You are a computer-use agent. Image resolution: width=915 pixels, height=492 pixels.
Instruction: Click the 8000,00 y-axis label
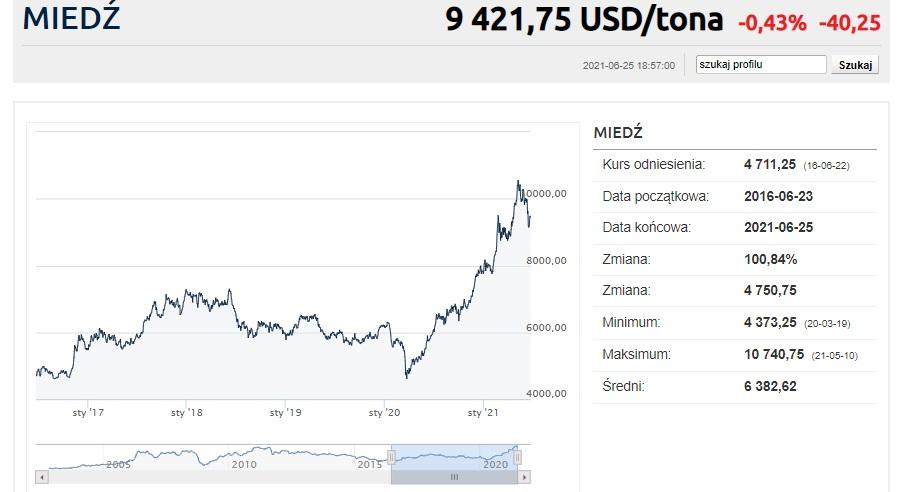546,260
